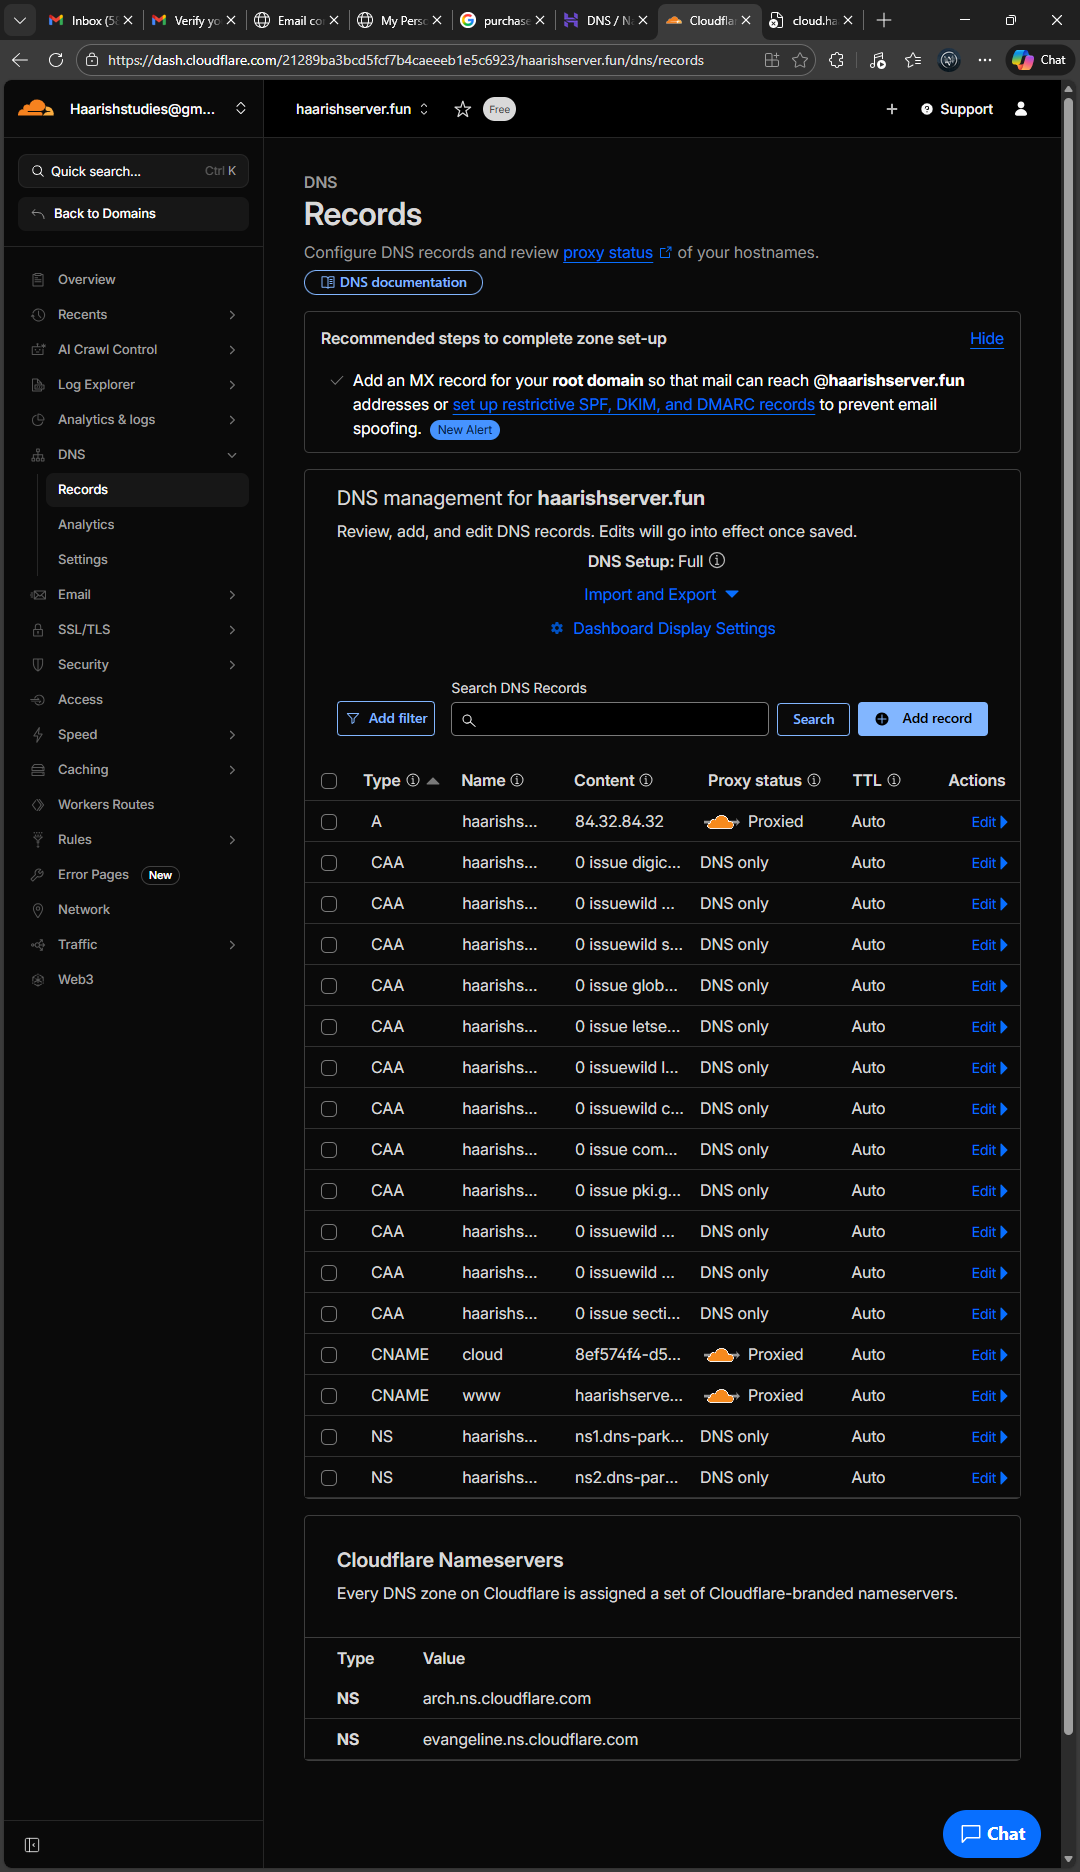Select the A record checkbox
The height and width of the screenshot is (1872, 1080).
[x=329, y=822]
